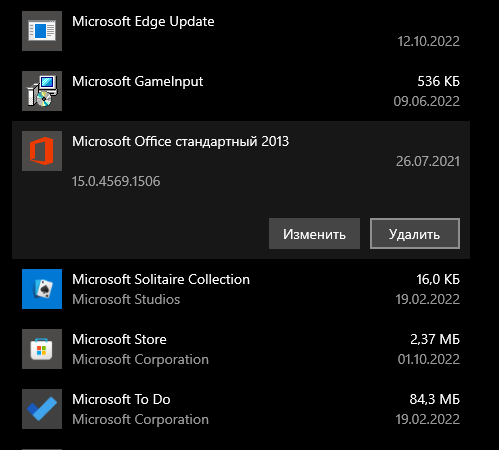Click the orange Microsoft Office logo icon
The width and height of the screenshot is (499, 450).
[42, 151]
